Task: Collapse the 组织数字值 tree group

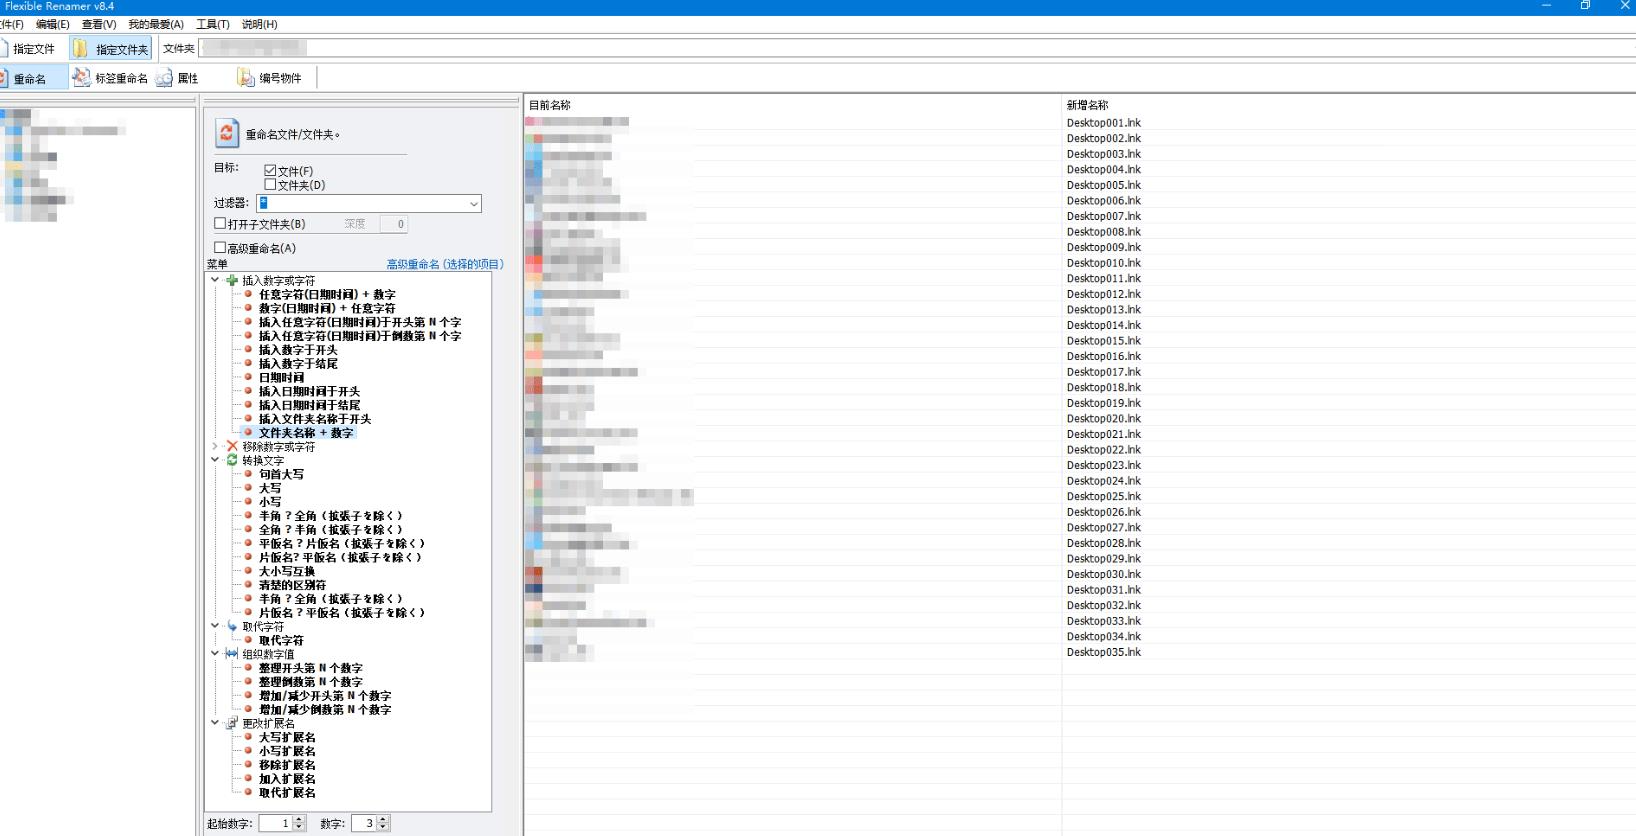Action: pos(215,654)
